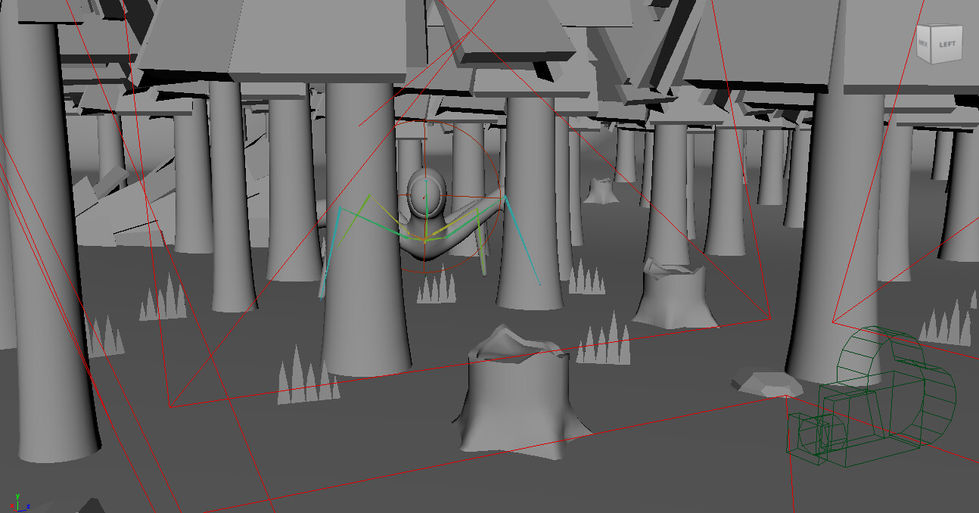The width and height of the screenshot is (979, 513).
Task: Select the character's rounded head mesh
Action: click(x=426, y=194)
